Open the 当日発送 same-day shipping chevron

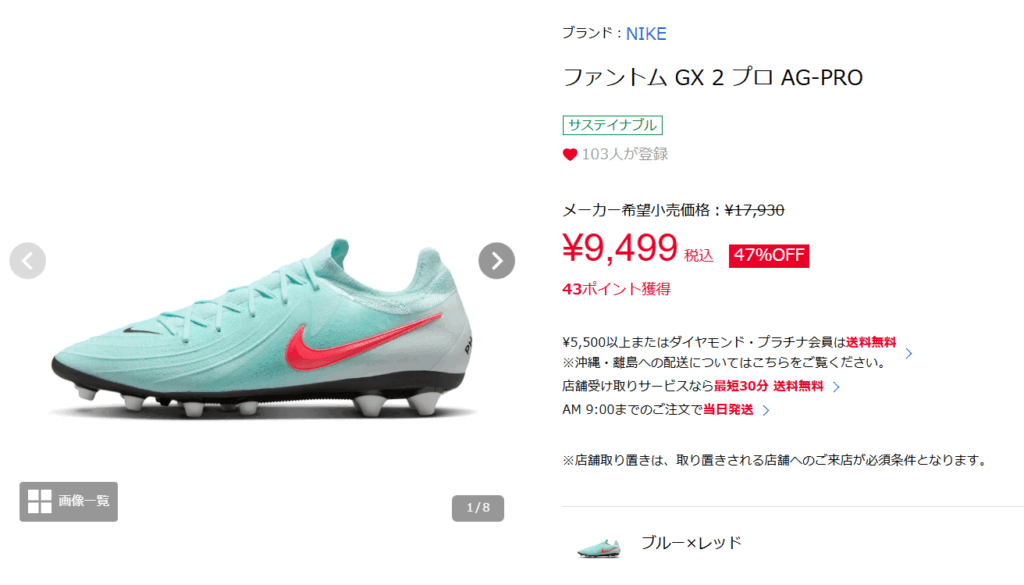coord(766,411)
